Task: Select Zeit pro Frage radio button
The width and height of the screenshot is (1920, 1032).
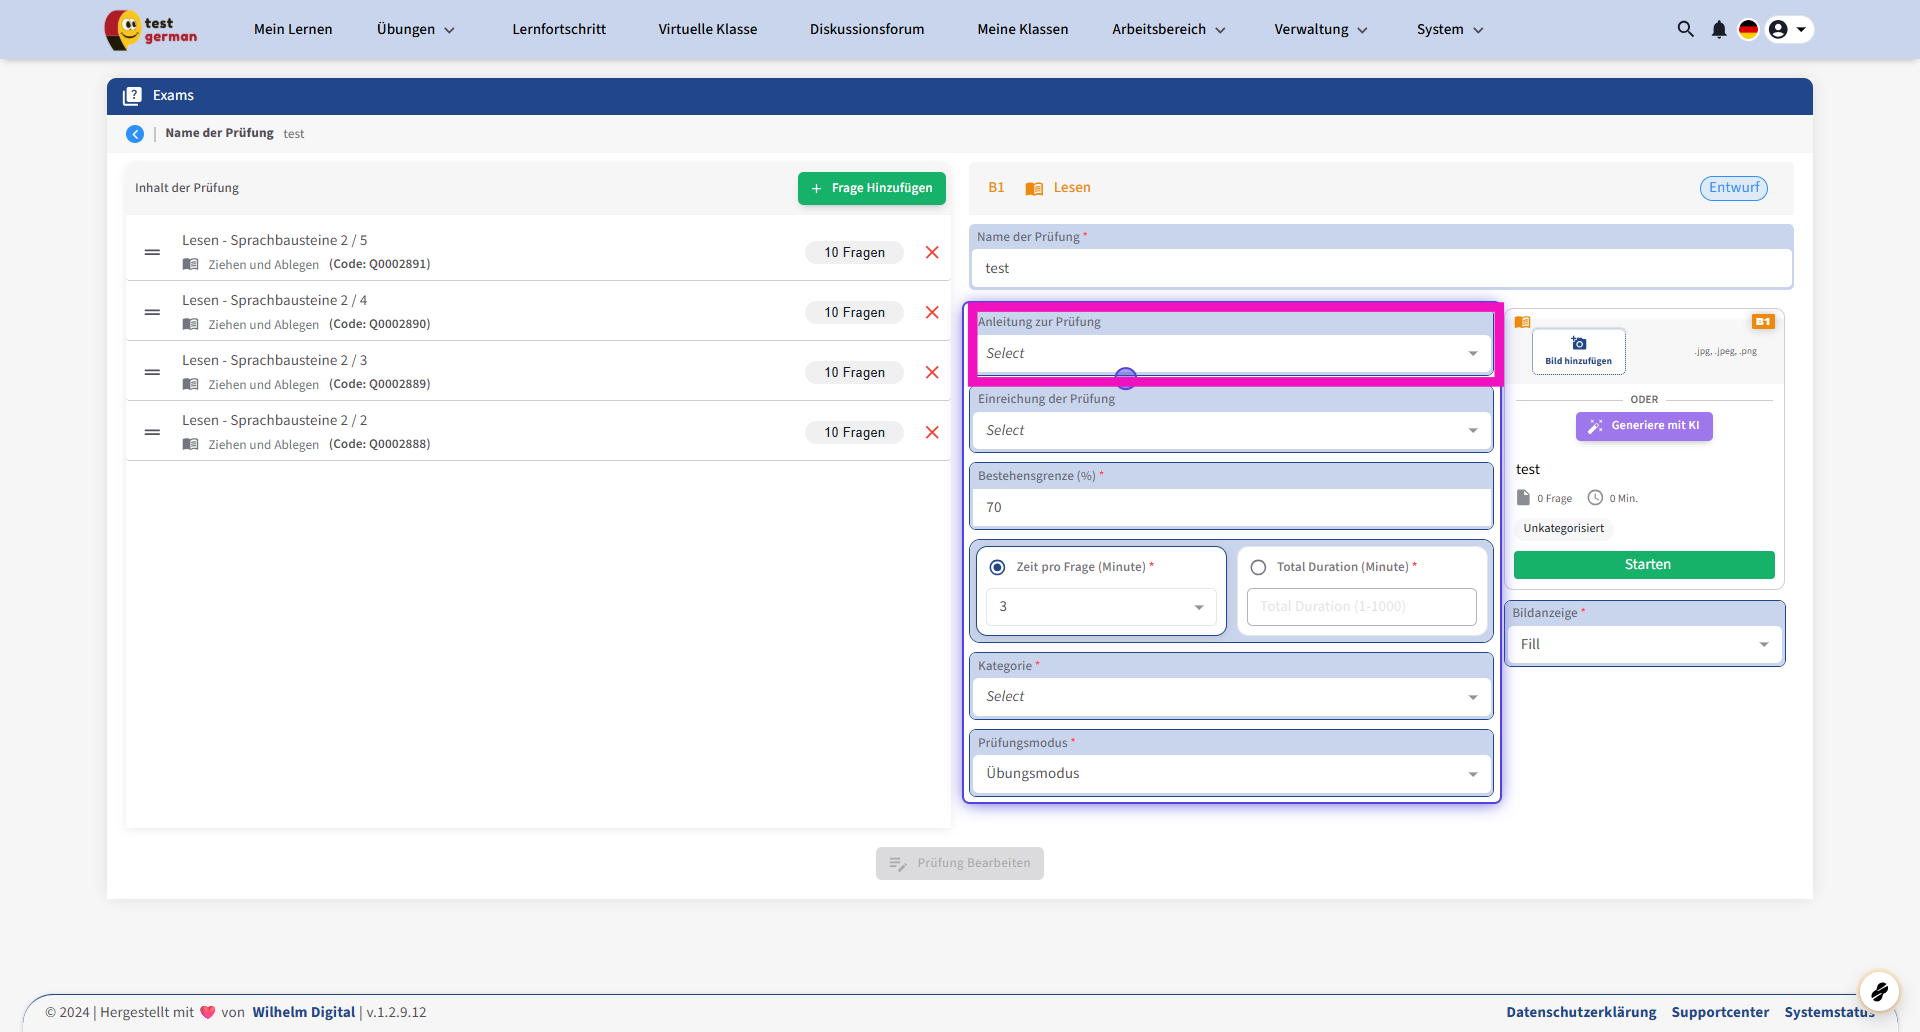Action: click(997, 567)
